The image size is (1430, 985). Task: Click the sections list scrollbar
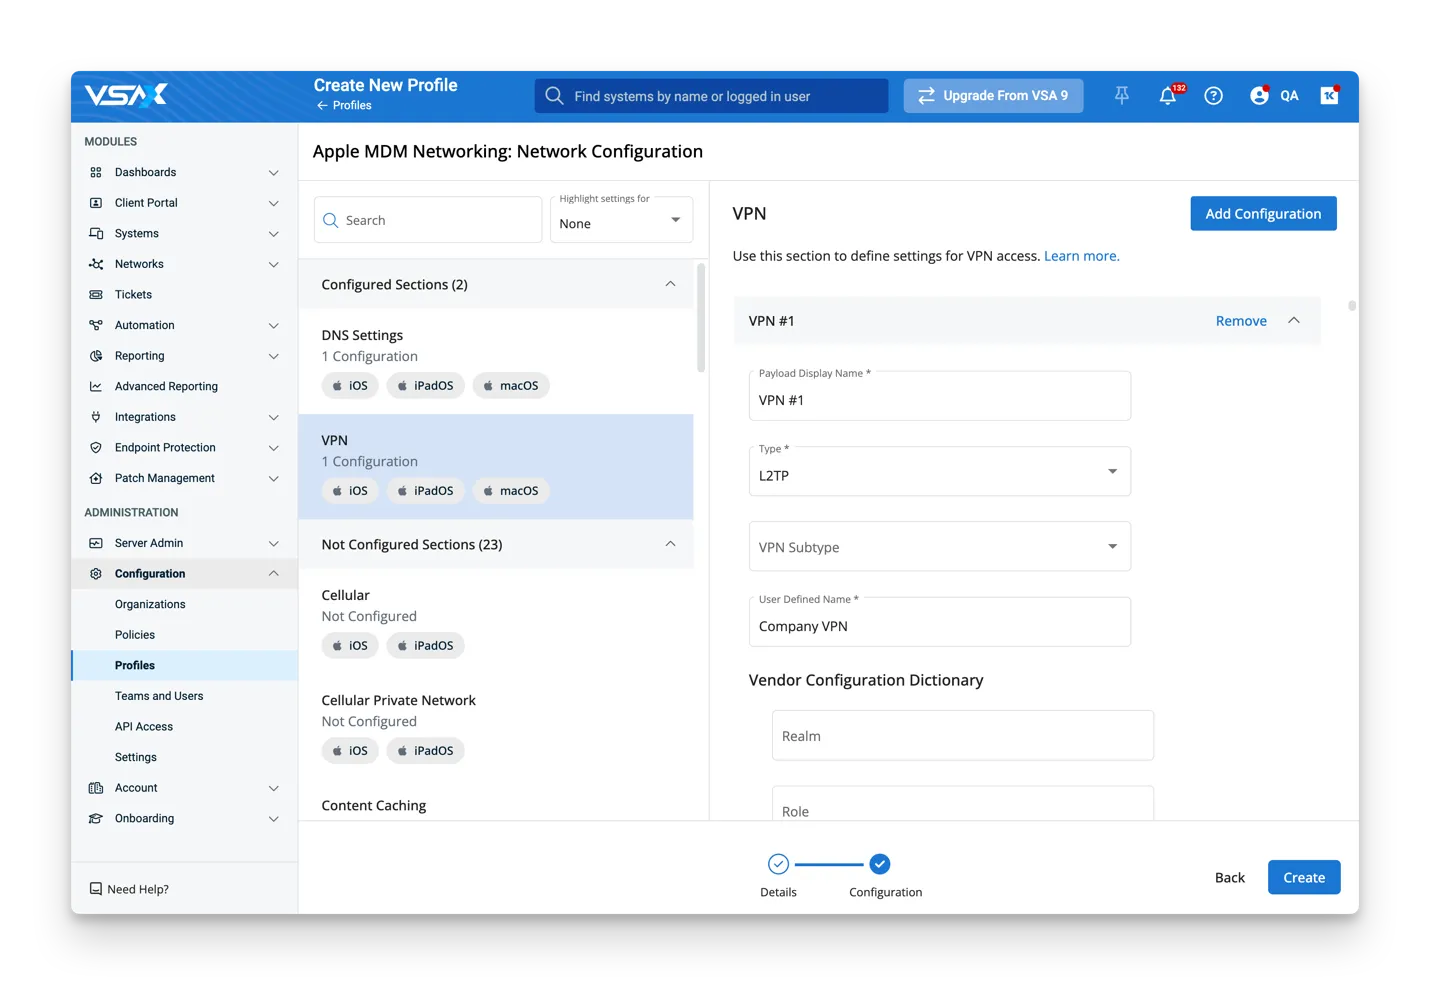click(701, 320)
